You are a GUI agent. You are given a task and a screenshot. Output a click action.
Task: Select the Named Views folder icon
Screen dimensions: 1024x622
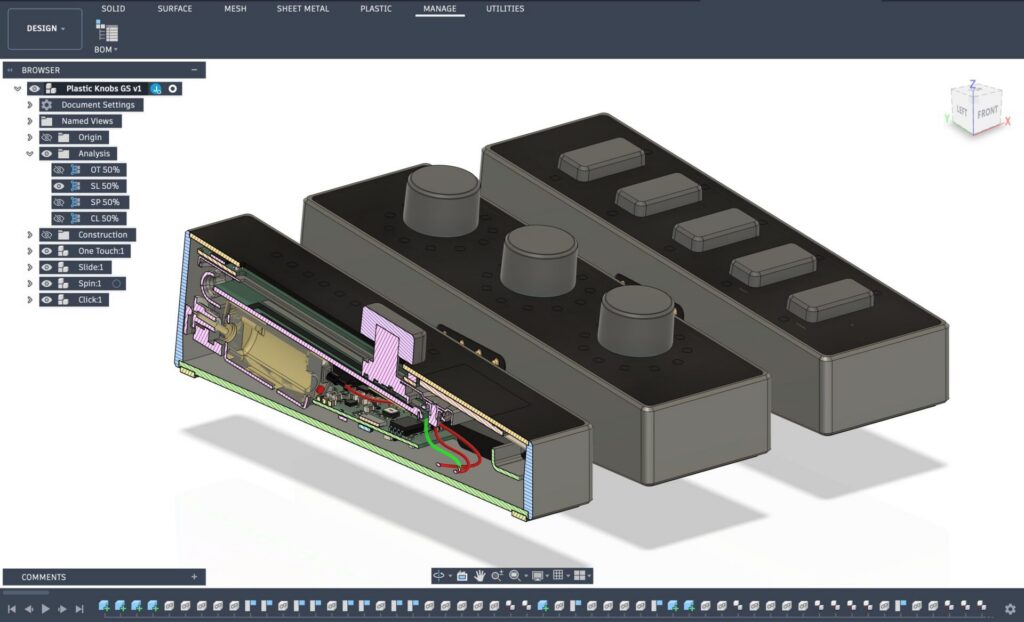[46, 121]
